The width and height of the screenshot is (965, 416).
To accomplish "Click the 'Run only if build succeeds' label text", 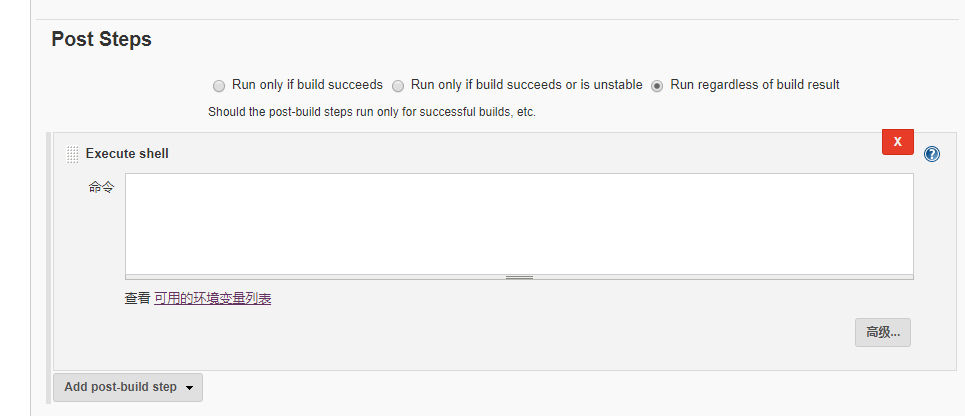I will [x=307, y=85].
